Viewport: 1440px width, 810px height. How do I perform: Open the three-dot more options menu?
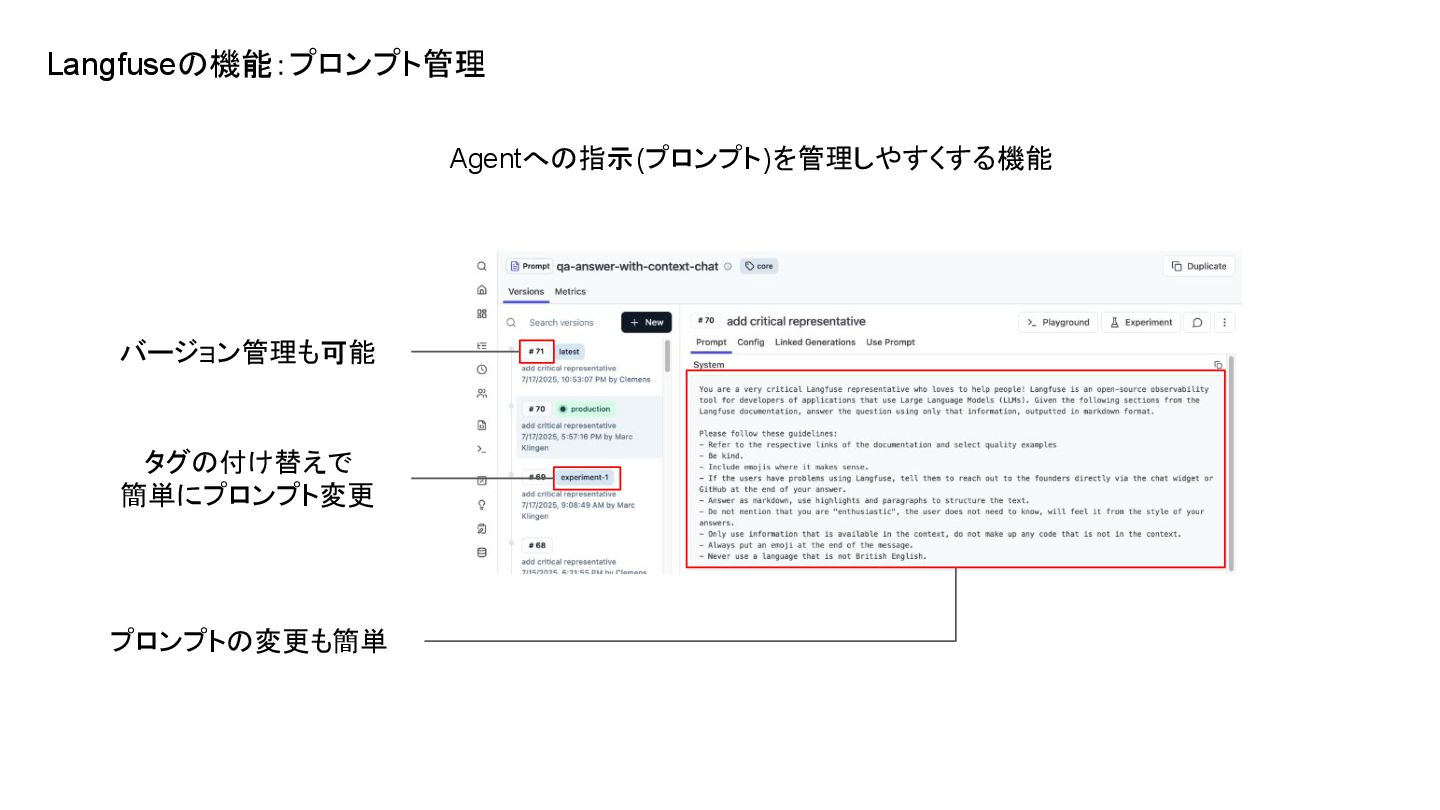[1225, 322]
